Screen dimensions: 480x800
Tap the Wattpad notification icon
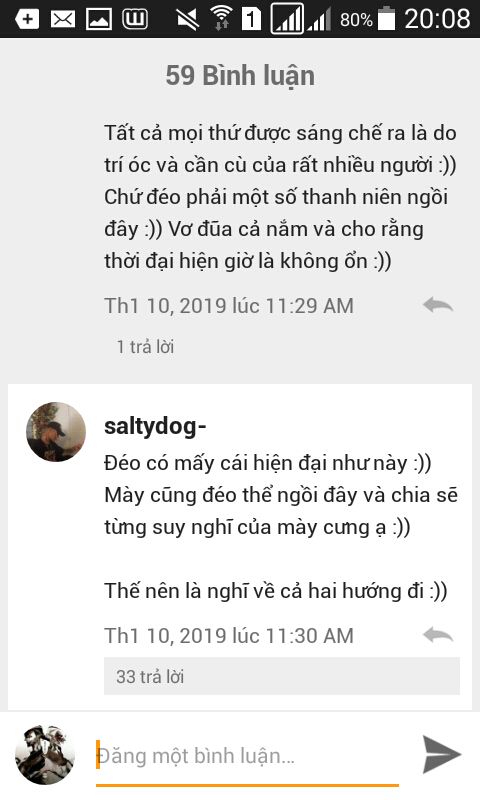tap(135, 19)
